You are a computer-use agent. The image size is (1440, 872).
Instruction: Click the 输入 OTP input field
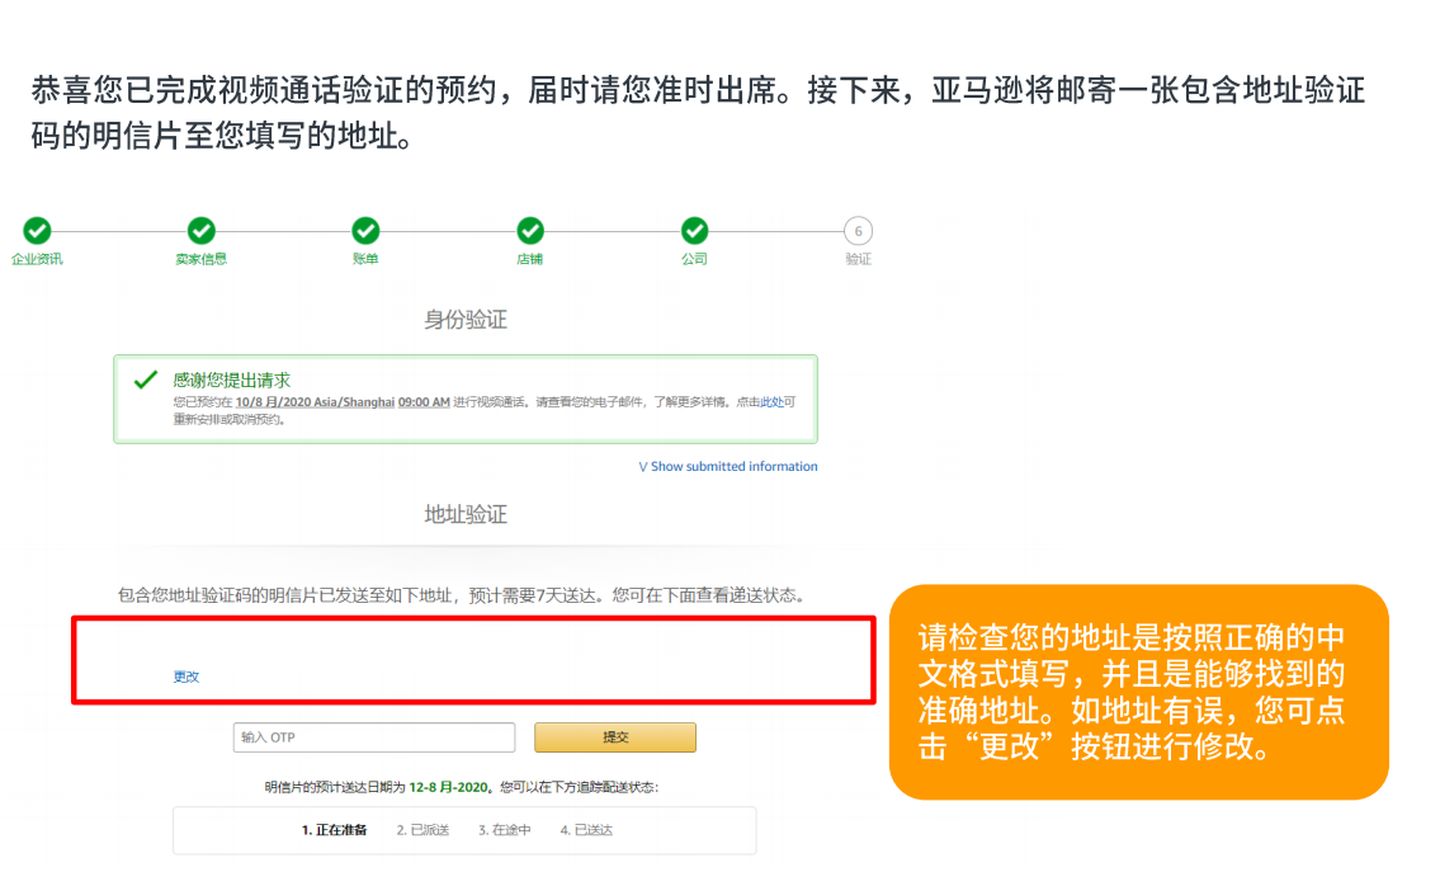[x=374, y=738]
